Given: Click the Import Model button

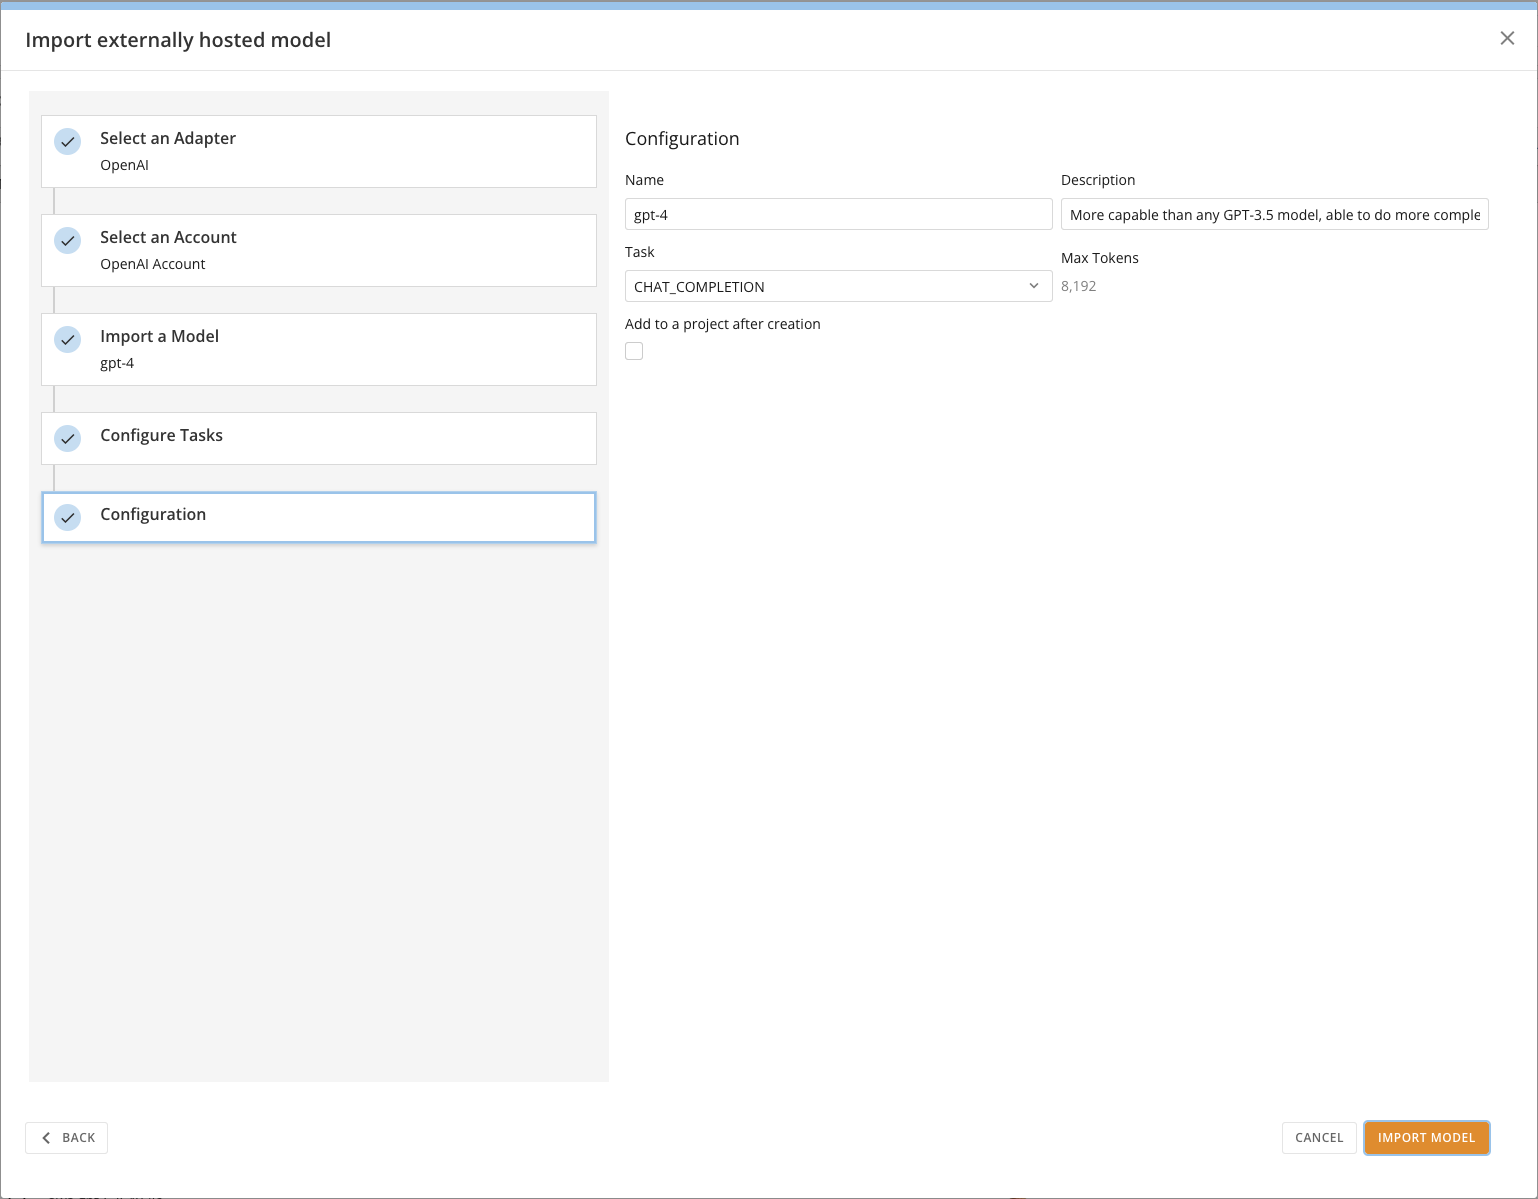Looking at the screenshot, I should tap(1427, 1138).
